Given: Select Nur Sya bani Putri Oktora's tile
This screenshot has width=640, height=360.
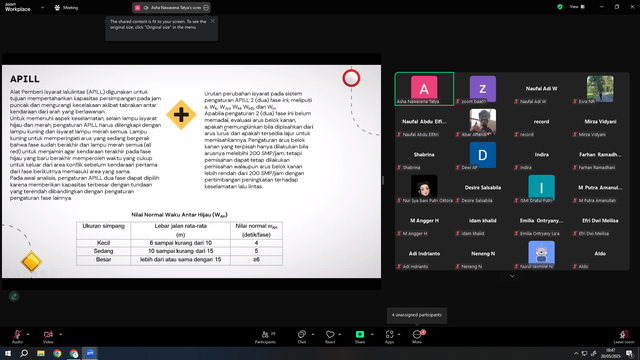Looking at the screenshot, I should click(x=424, y=188).
